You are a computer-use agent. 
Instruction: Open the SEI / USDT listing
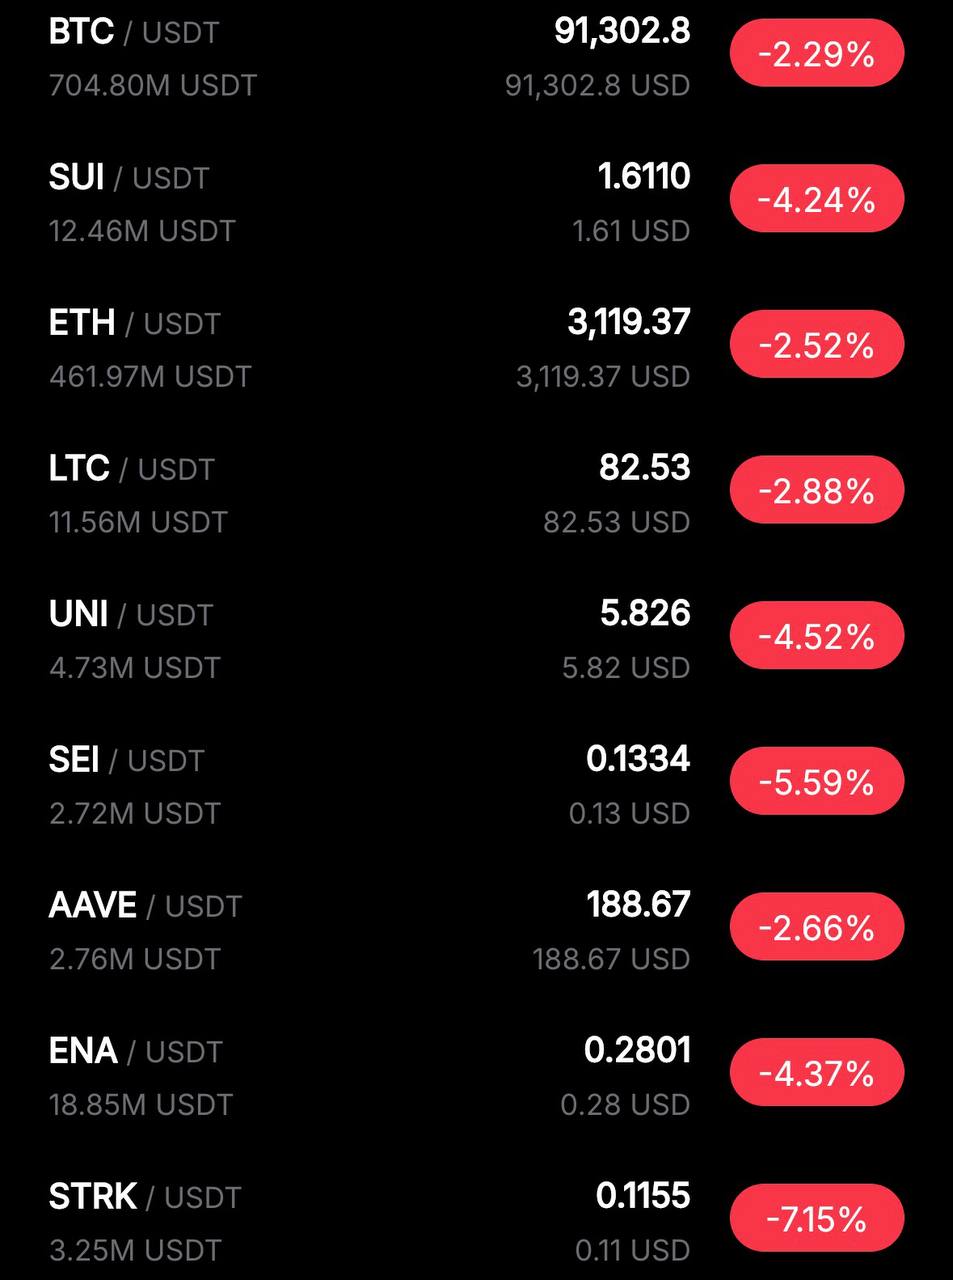click(x=126, y=761)
